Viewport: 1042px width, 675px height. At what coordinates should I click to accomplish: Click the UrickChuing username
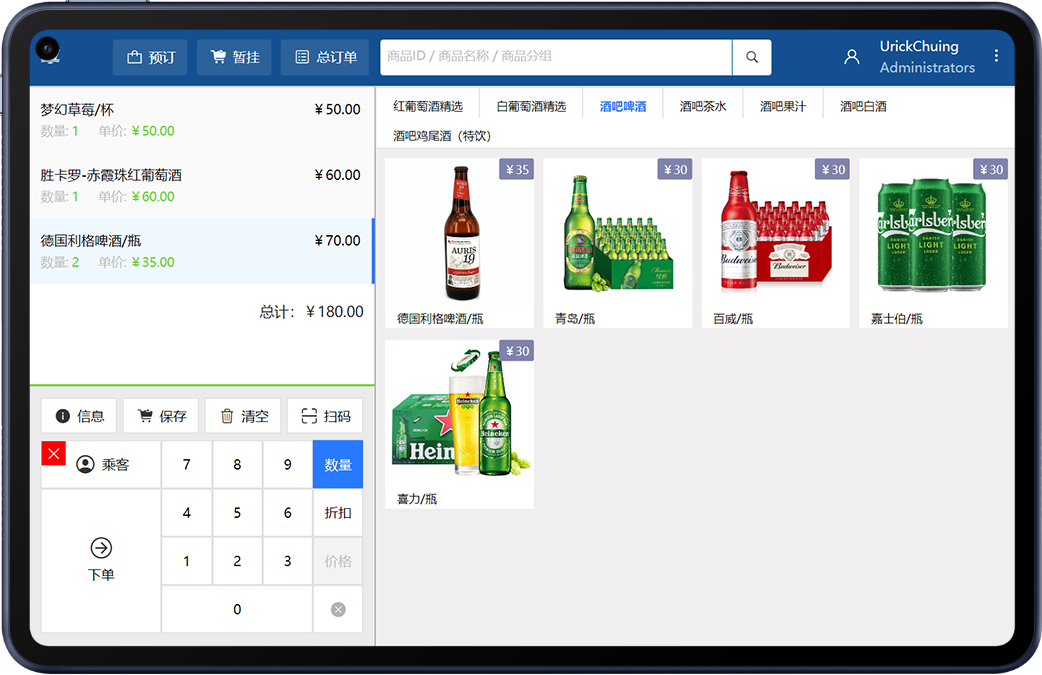[918, 47]
